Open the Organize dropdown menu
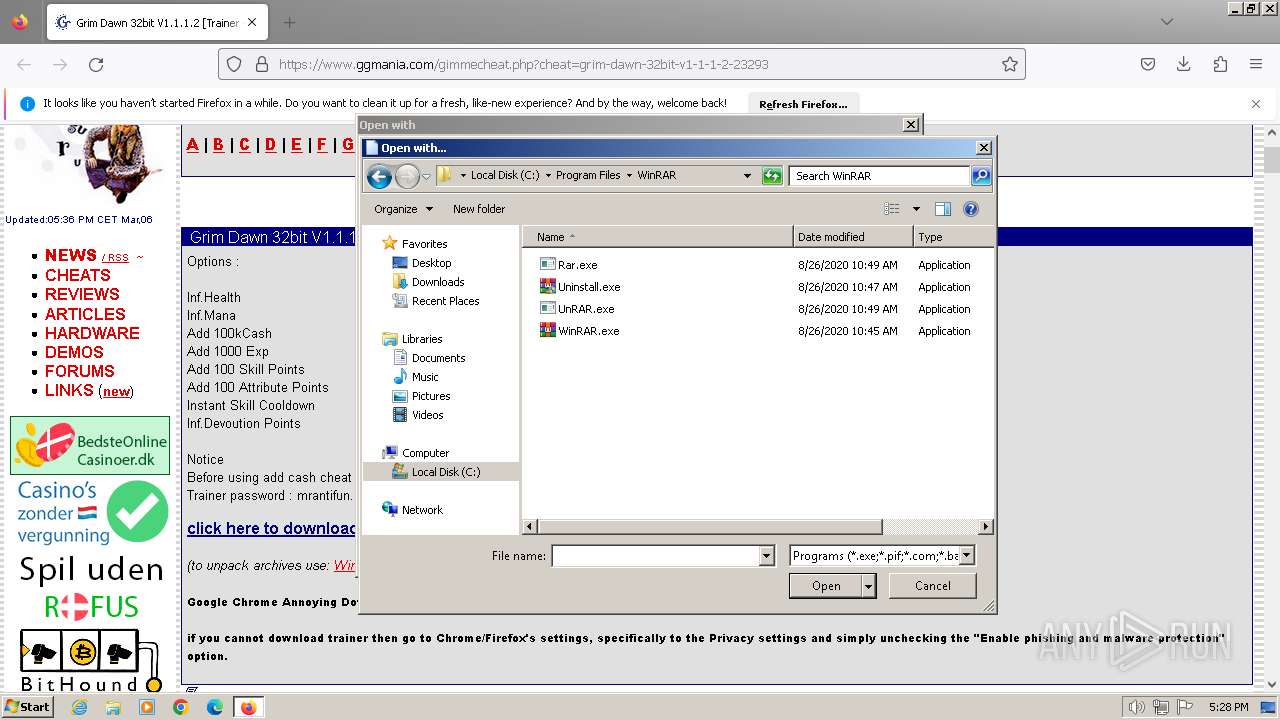 (x=403, y=209)
